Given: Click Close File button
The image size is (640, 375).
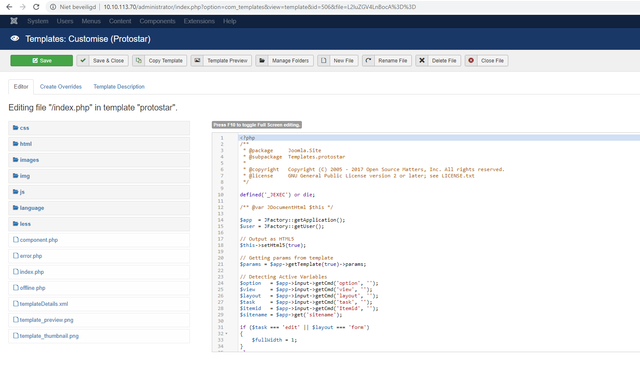Looking at the screenshot, I should 487,60.
